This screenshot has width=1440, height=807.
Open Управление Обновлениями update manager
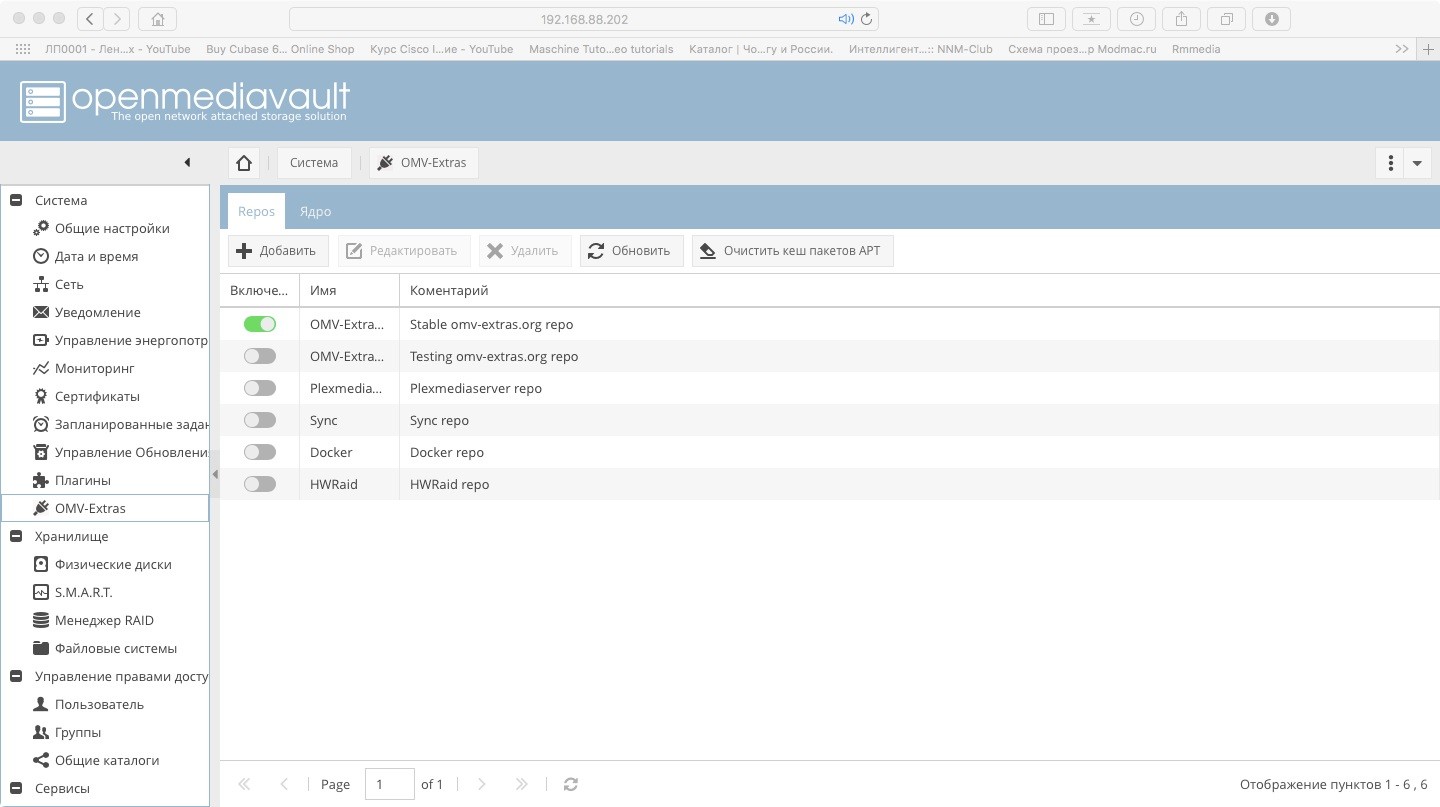(120, 452)
